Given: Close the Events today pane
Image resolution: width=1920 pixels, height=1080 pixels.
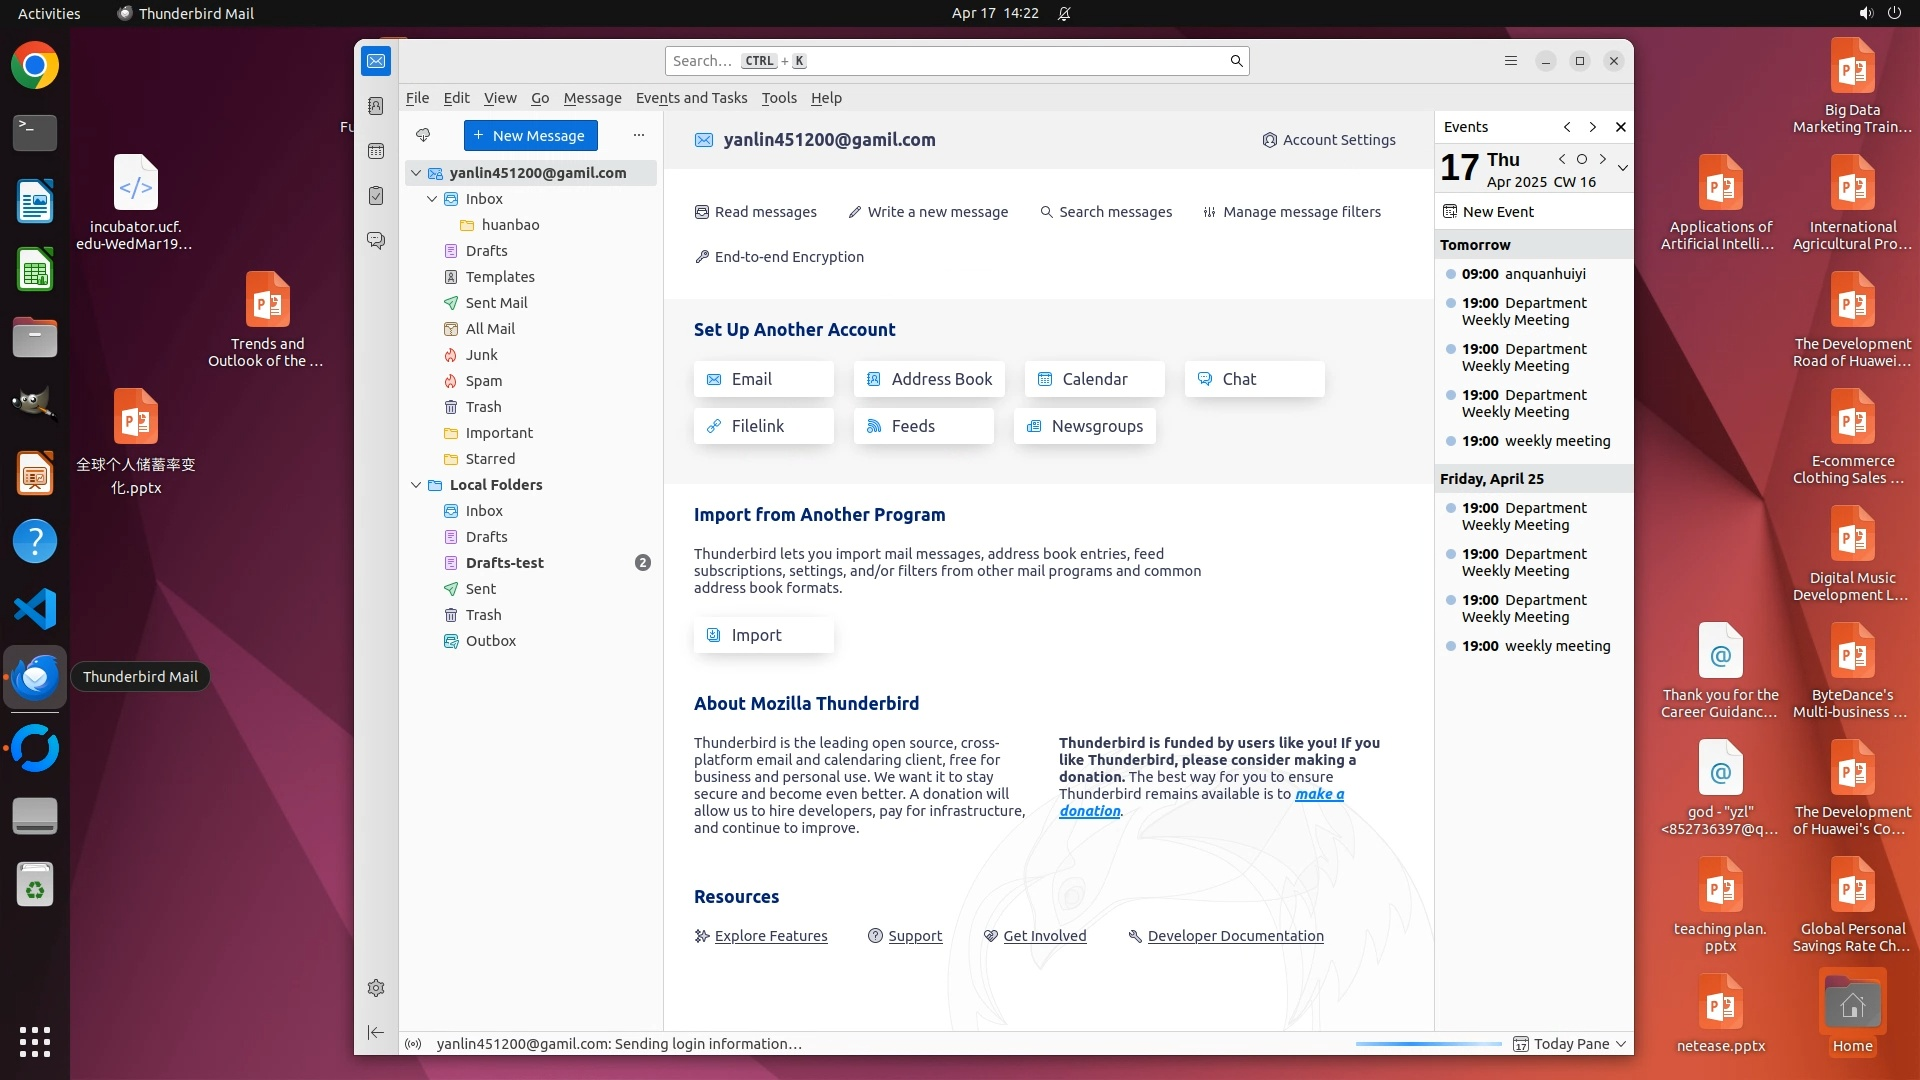Looking at the screenshot, I should [1621, 127].
